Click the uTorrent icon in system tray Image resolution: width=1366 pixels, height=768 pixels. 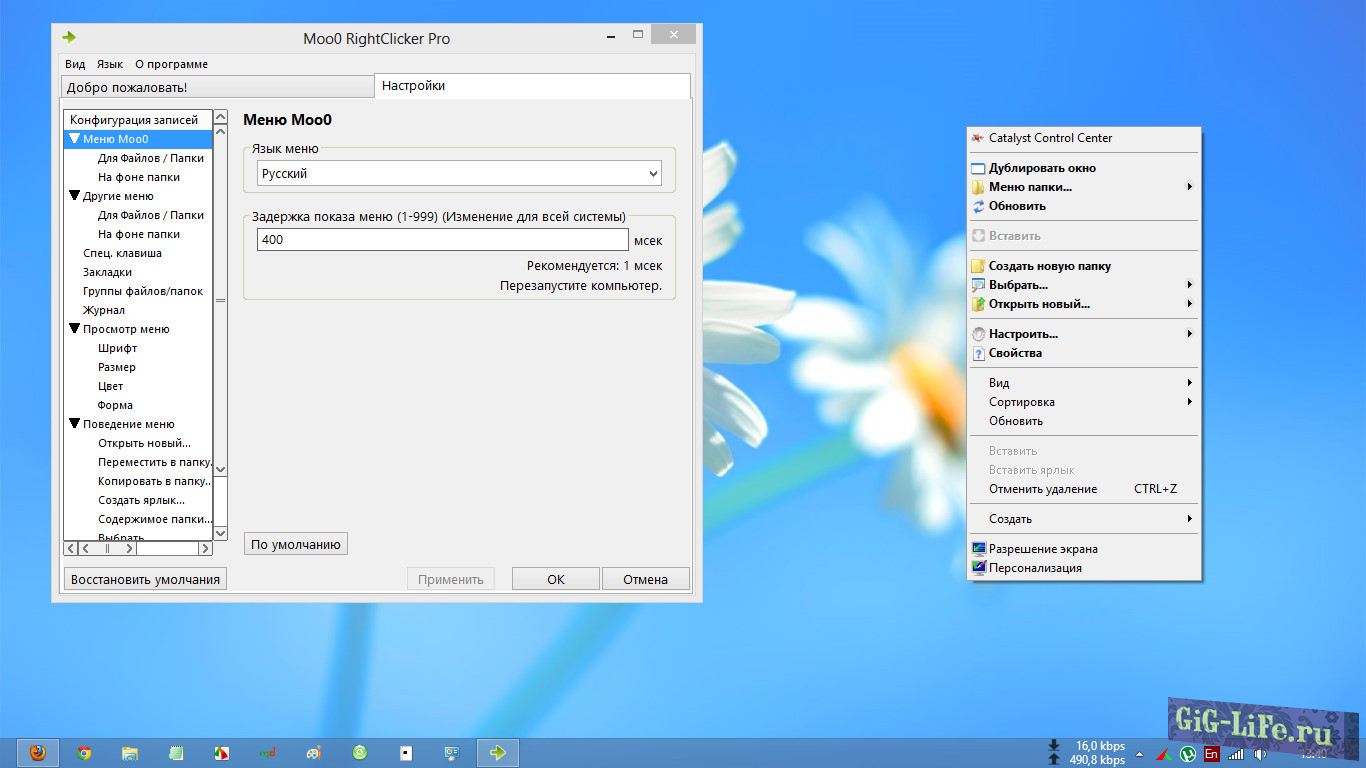(1188, 754)
